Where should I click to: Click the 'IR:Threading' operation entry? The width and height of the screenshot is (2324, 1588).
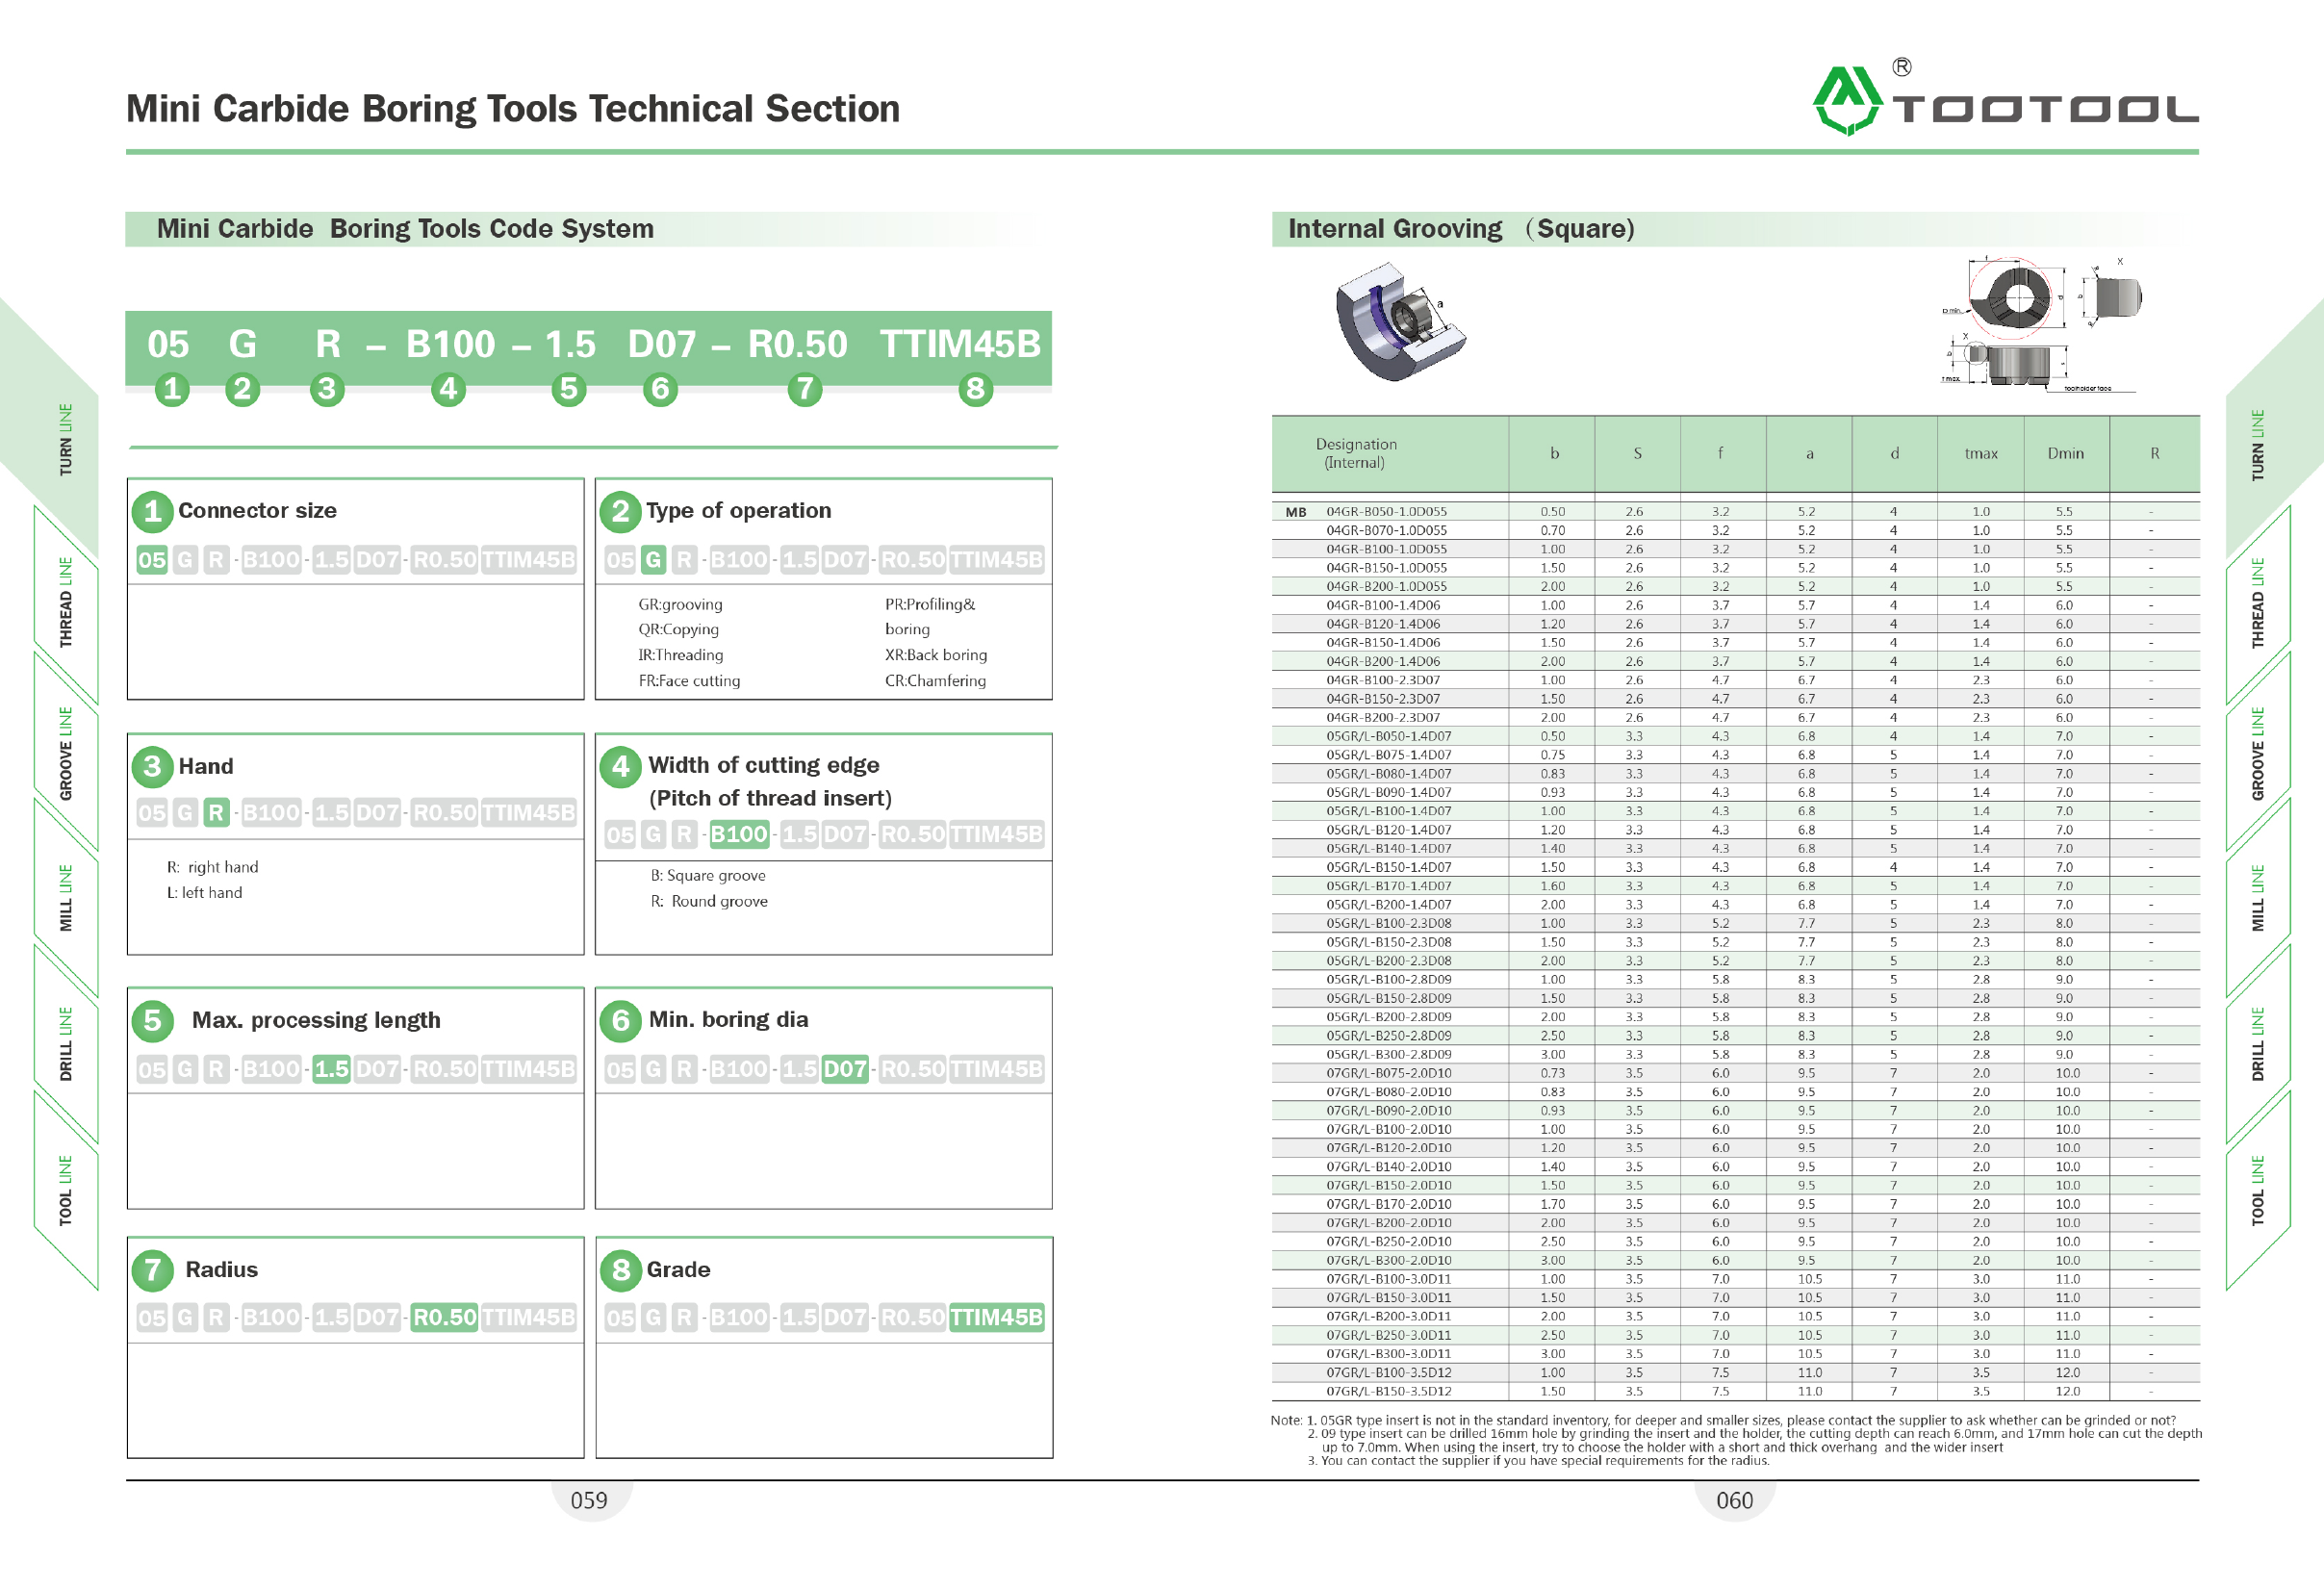pyautogui.click(x=680, y=655)
